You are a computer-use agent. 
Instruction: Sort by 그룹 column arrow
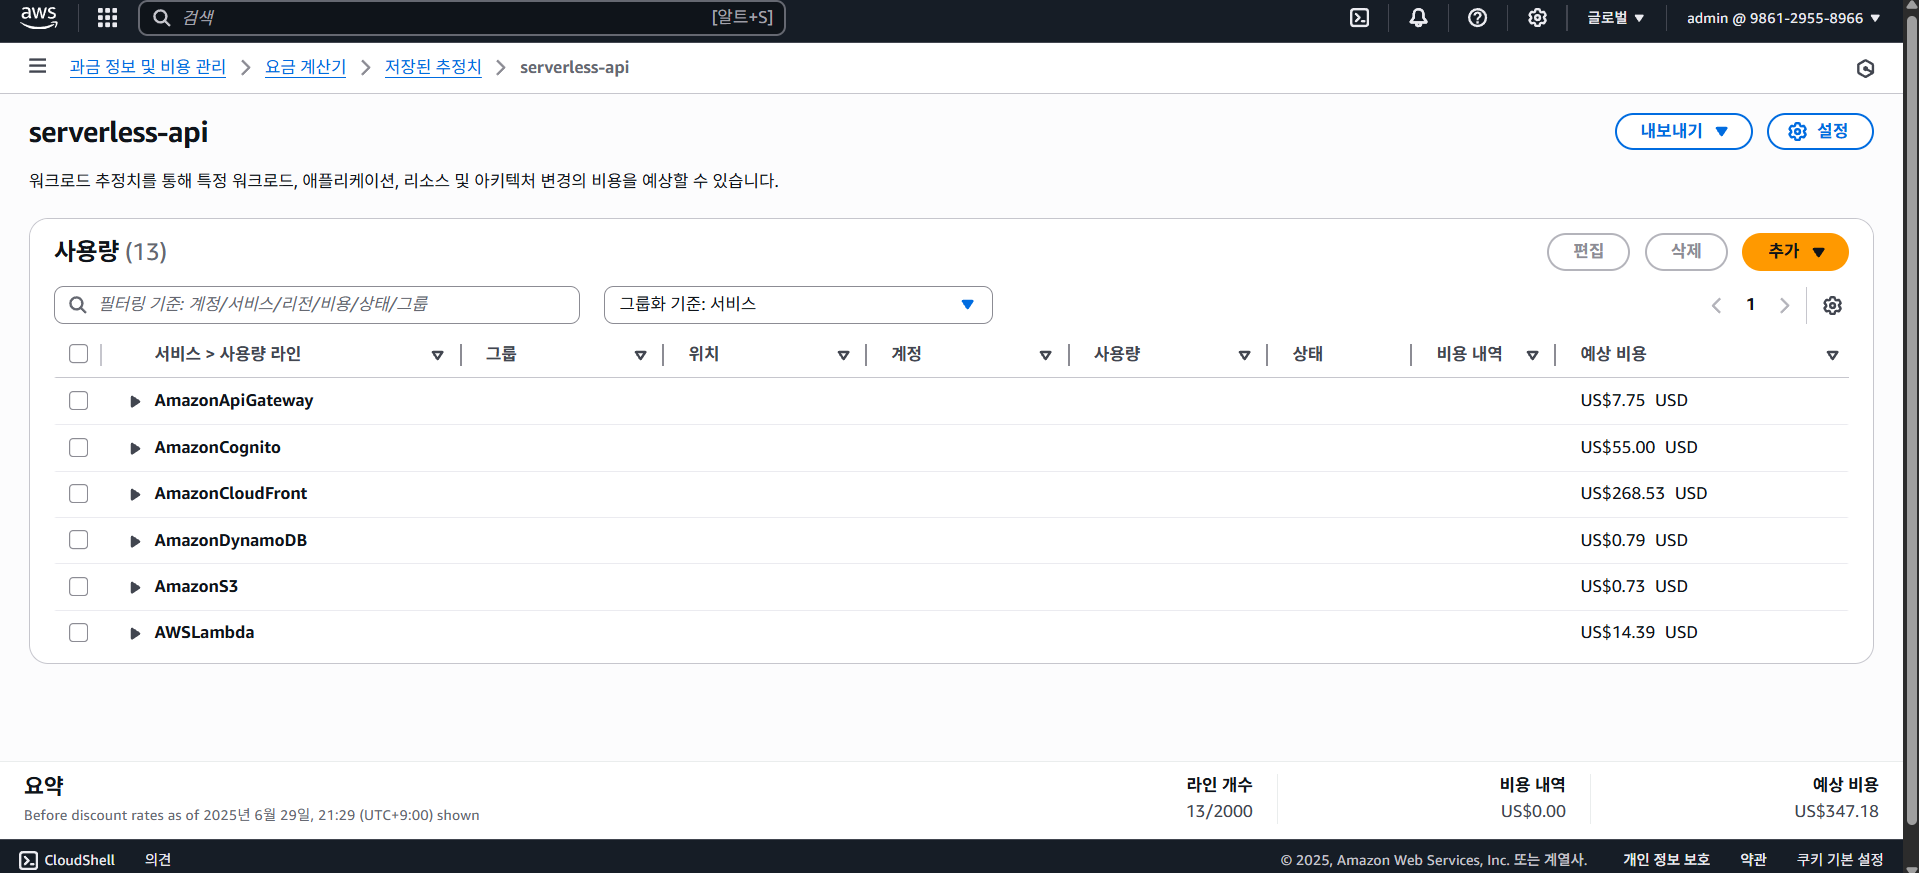pyautogui.click(x=640, y=355)
